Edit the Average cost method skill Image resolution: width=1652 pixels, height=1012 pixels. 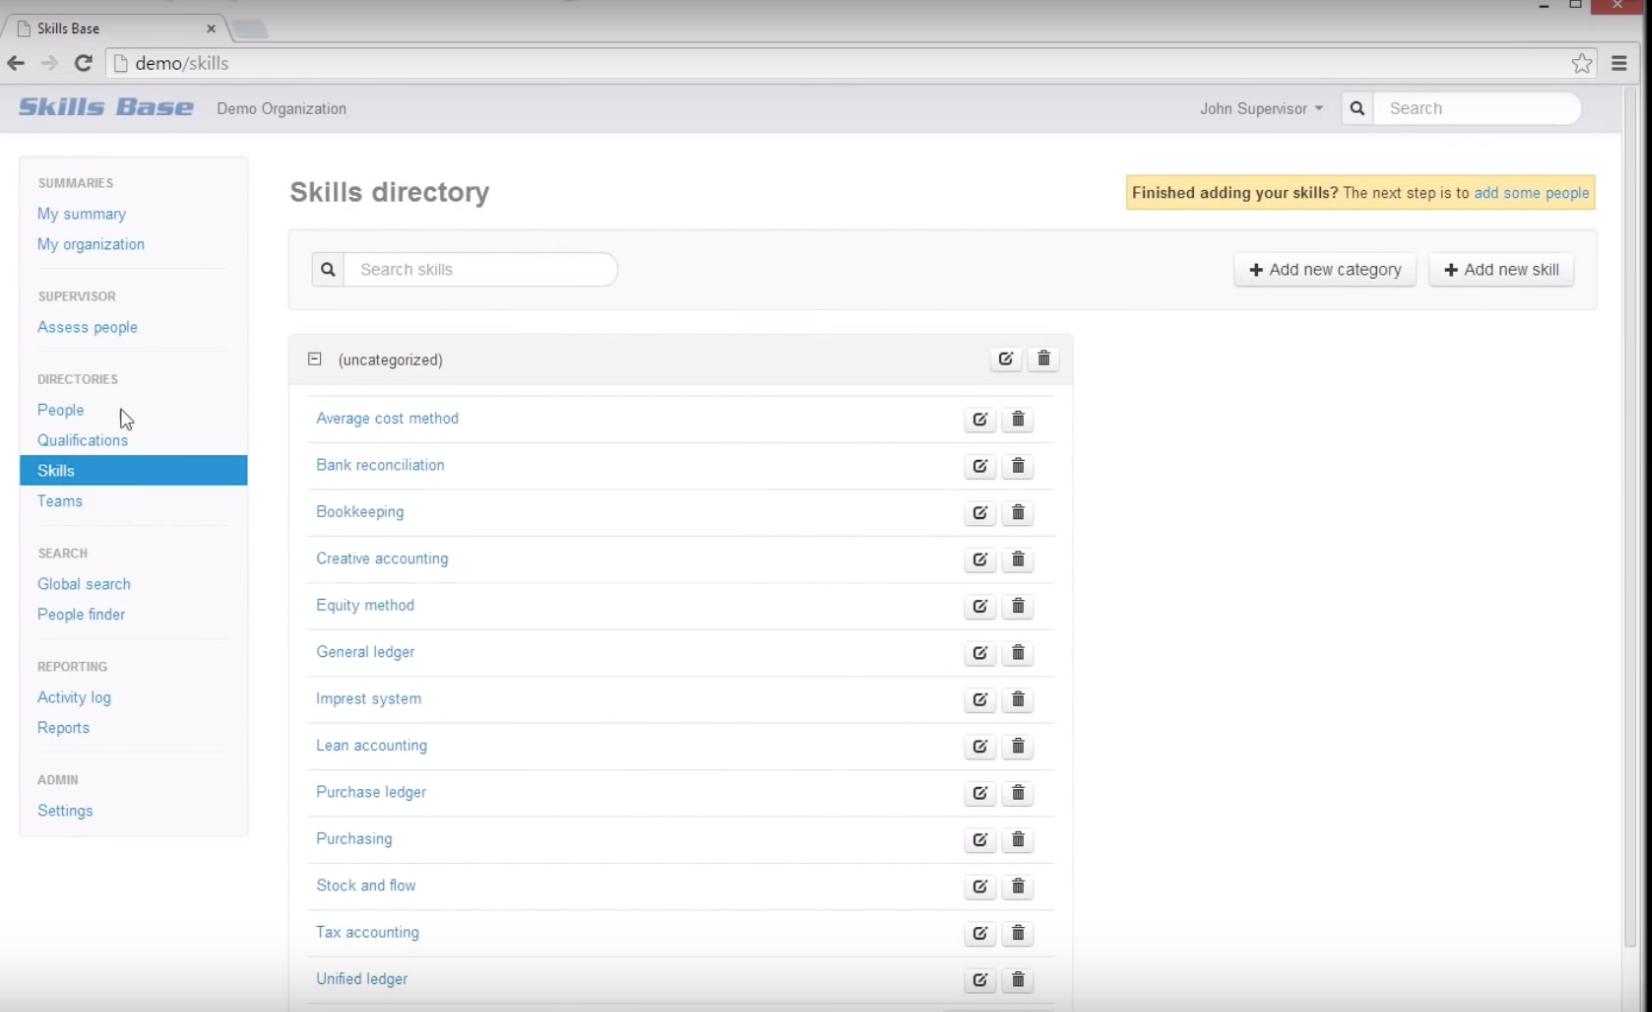[980, 419]
